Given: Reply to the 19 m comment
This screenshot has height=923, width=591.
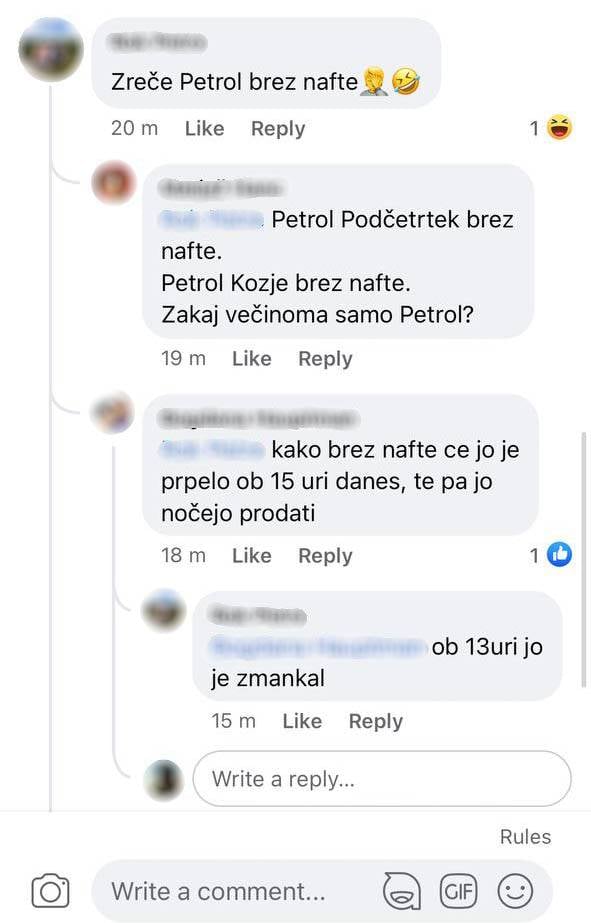Looking at the screenshot, I should tap(325, 358).
